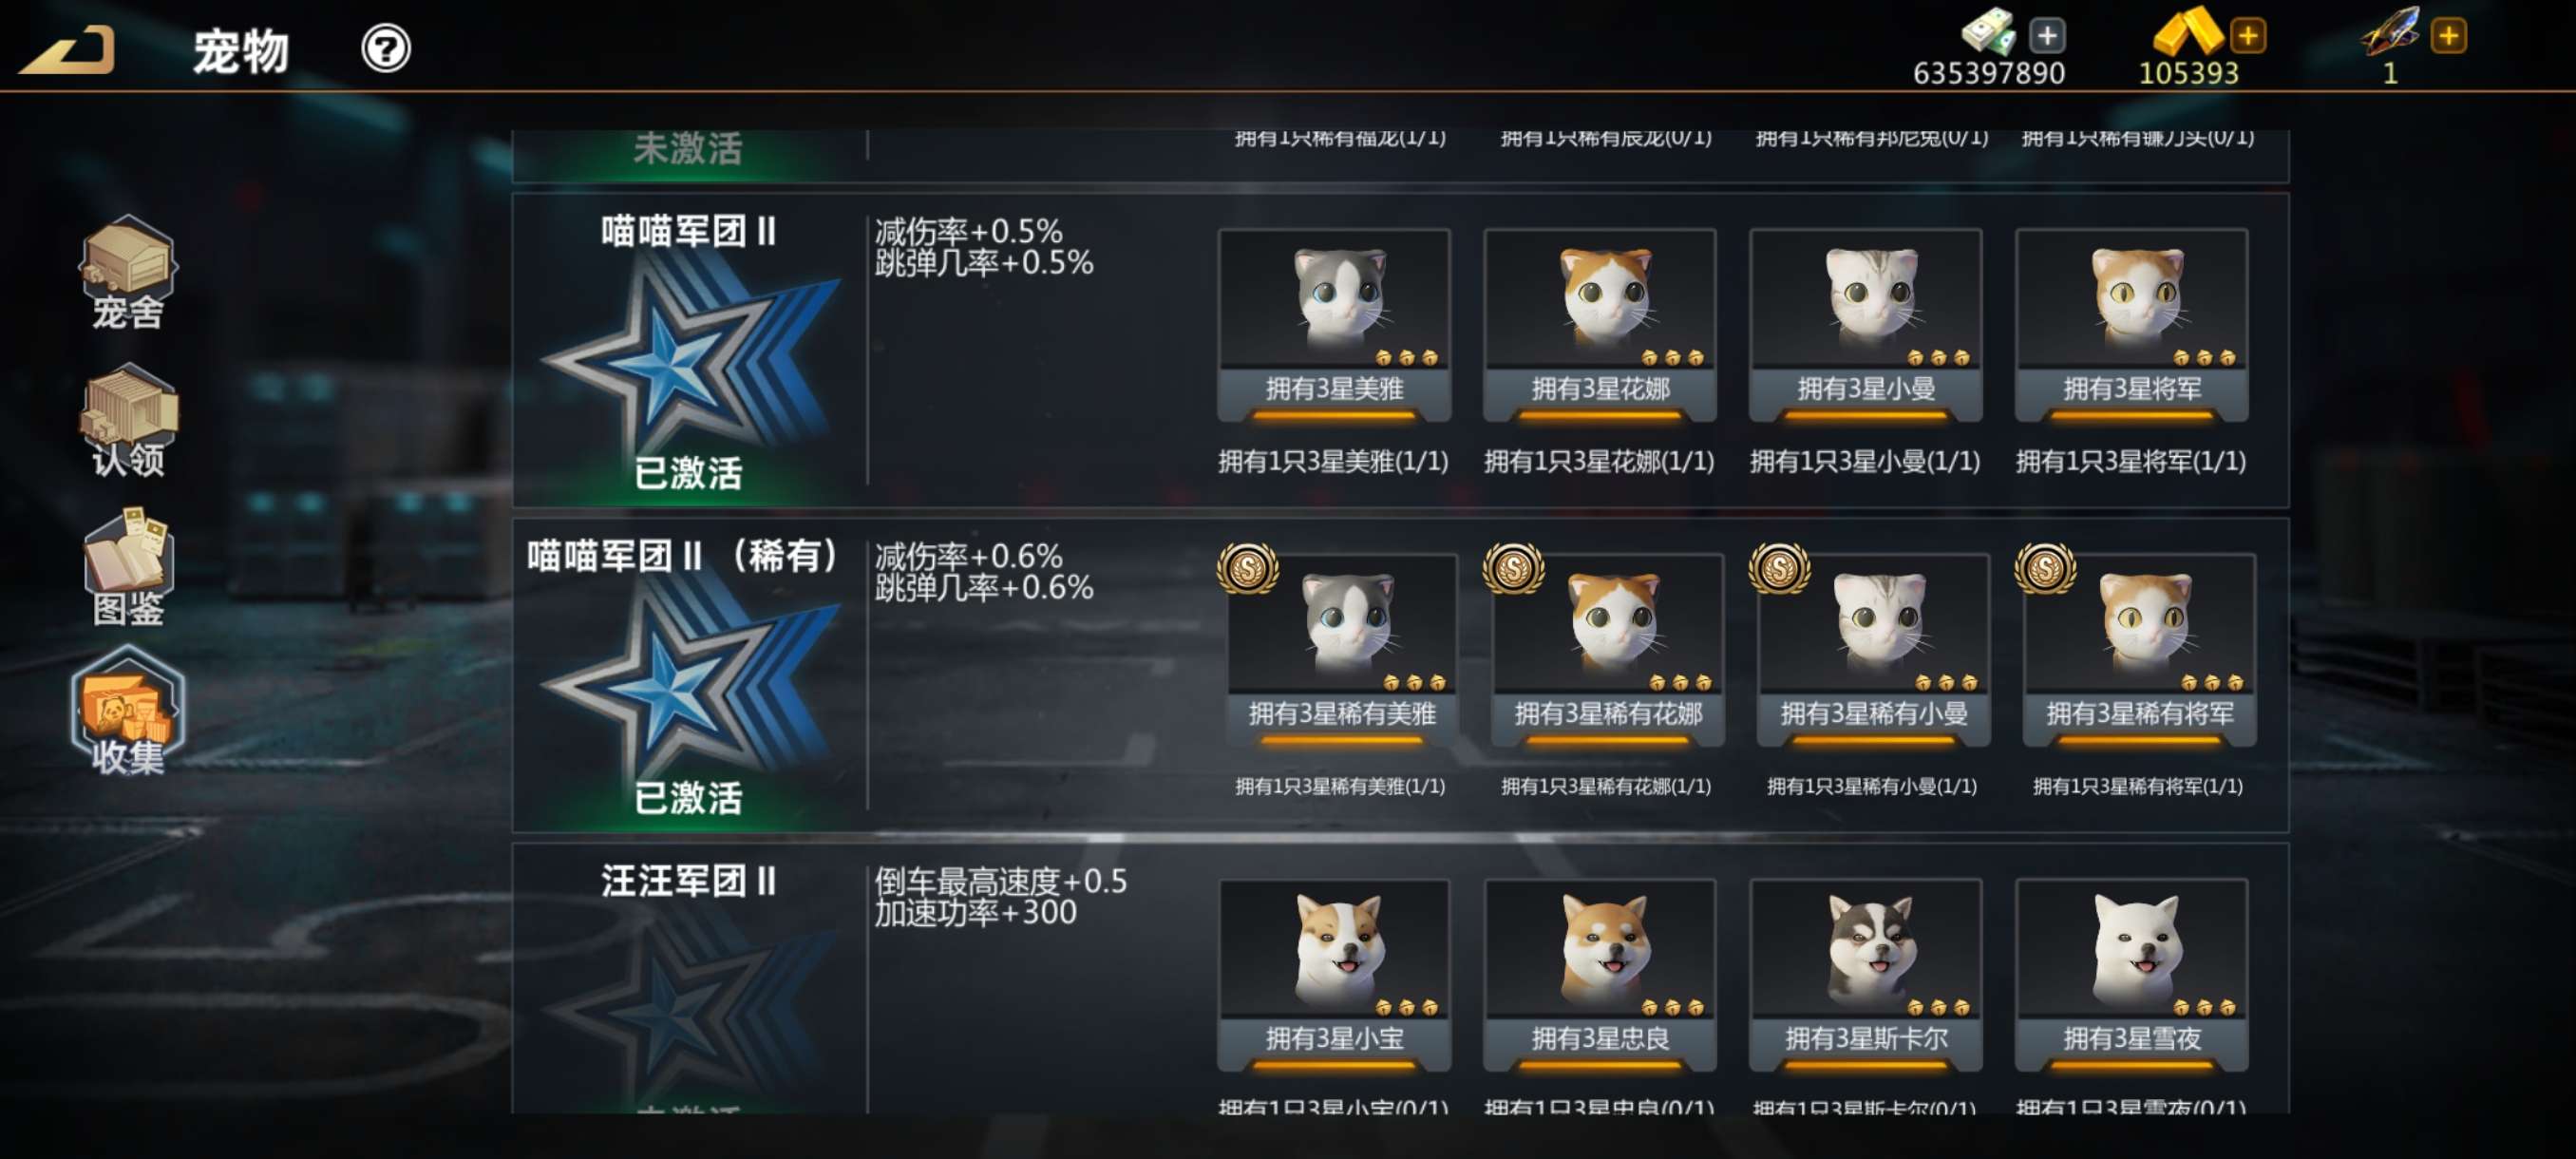This screenshot has height=1159, width=2576.
Task: Open the 图鉴 pet codex tab
Action: [128, 567]
